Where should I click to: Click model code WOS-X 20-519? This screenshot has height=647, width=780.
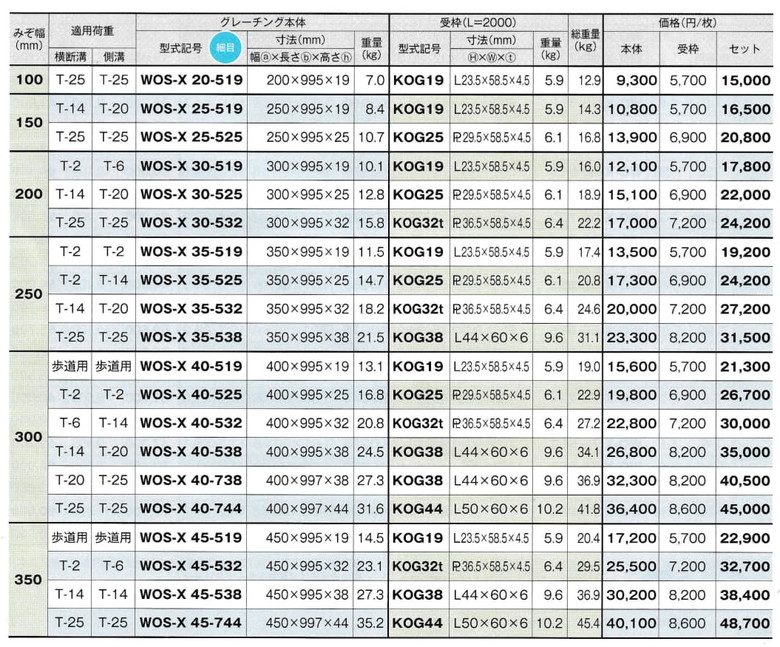190,80
